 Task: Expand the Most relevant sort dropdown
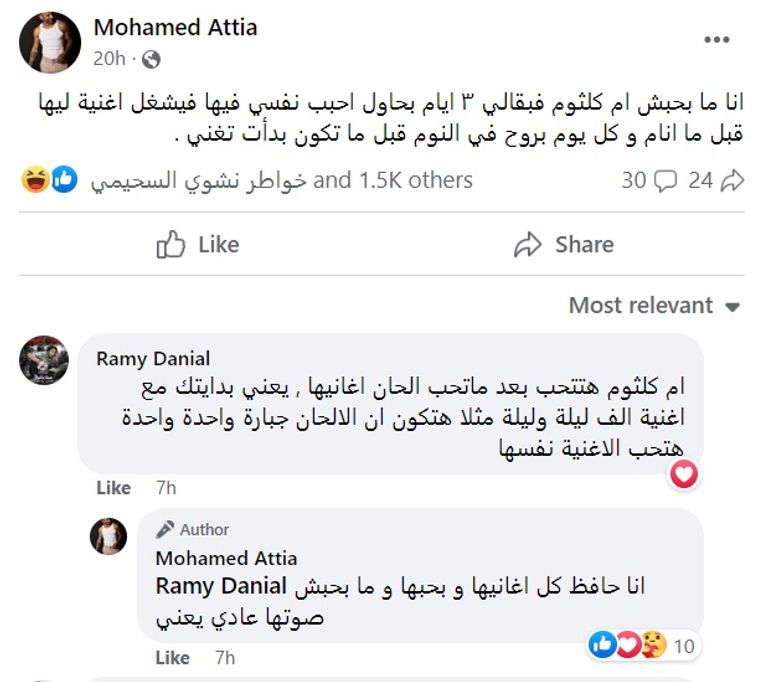point(654,306)
